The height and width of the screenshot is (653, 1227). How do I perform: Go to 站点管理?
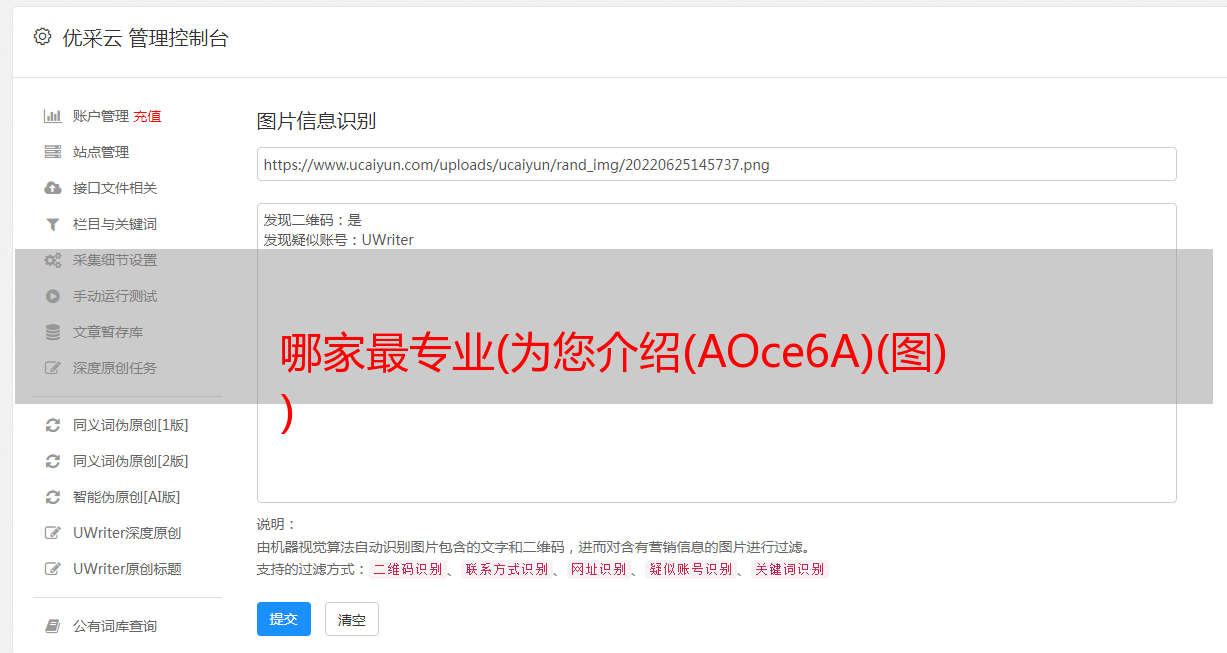pyautogui.click(x=101, y=152)
